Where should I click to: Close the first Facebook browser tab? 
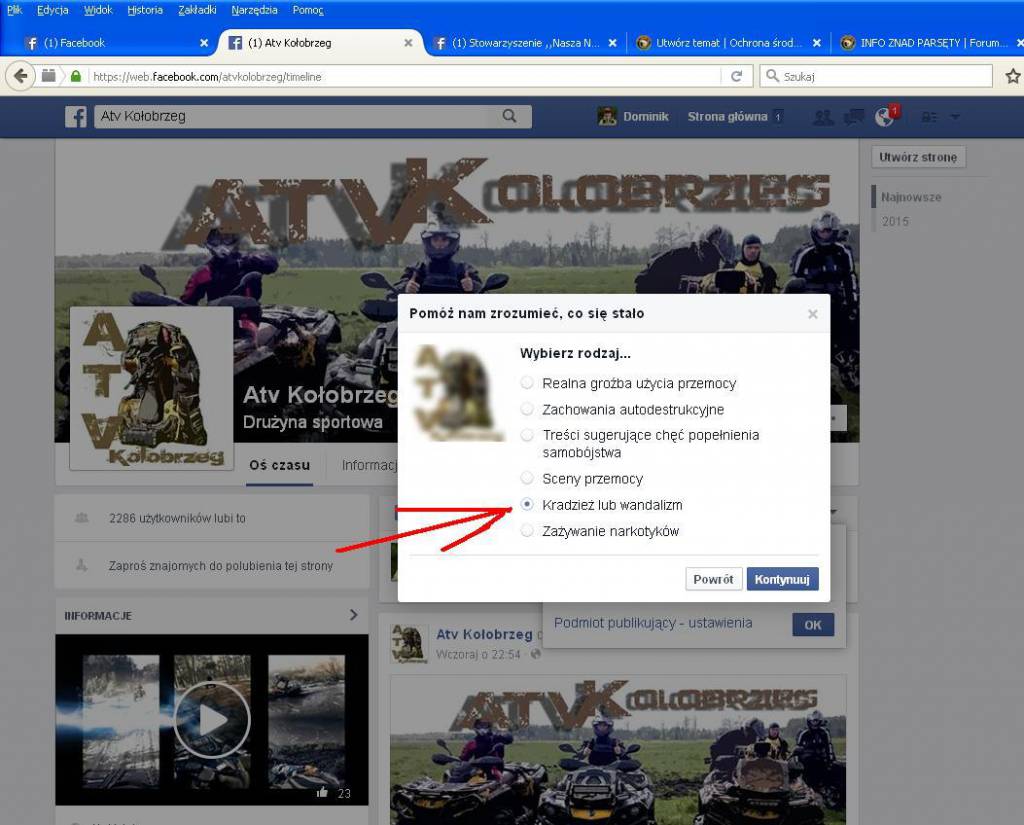(204, 43)
